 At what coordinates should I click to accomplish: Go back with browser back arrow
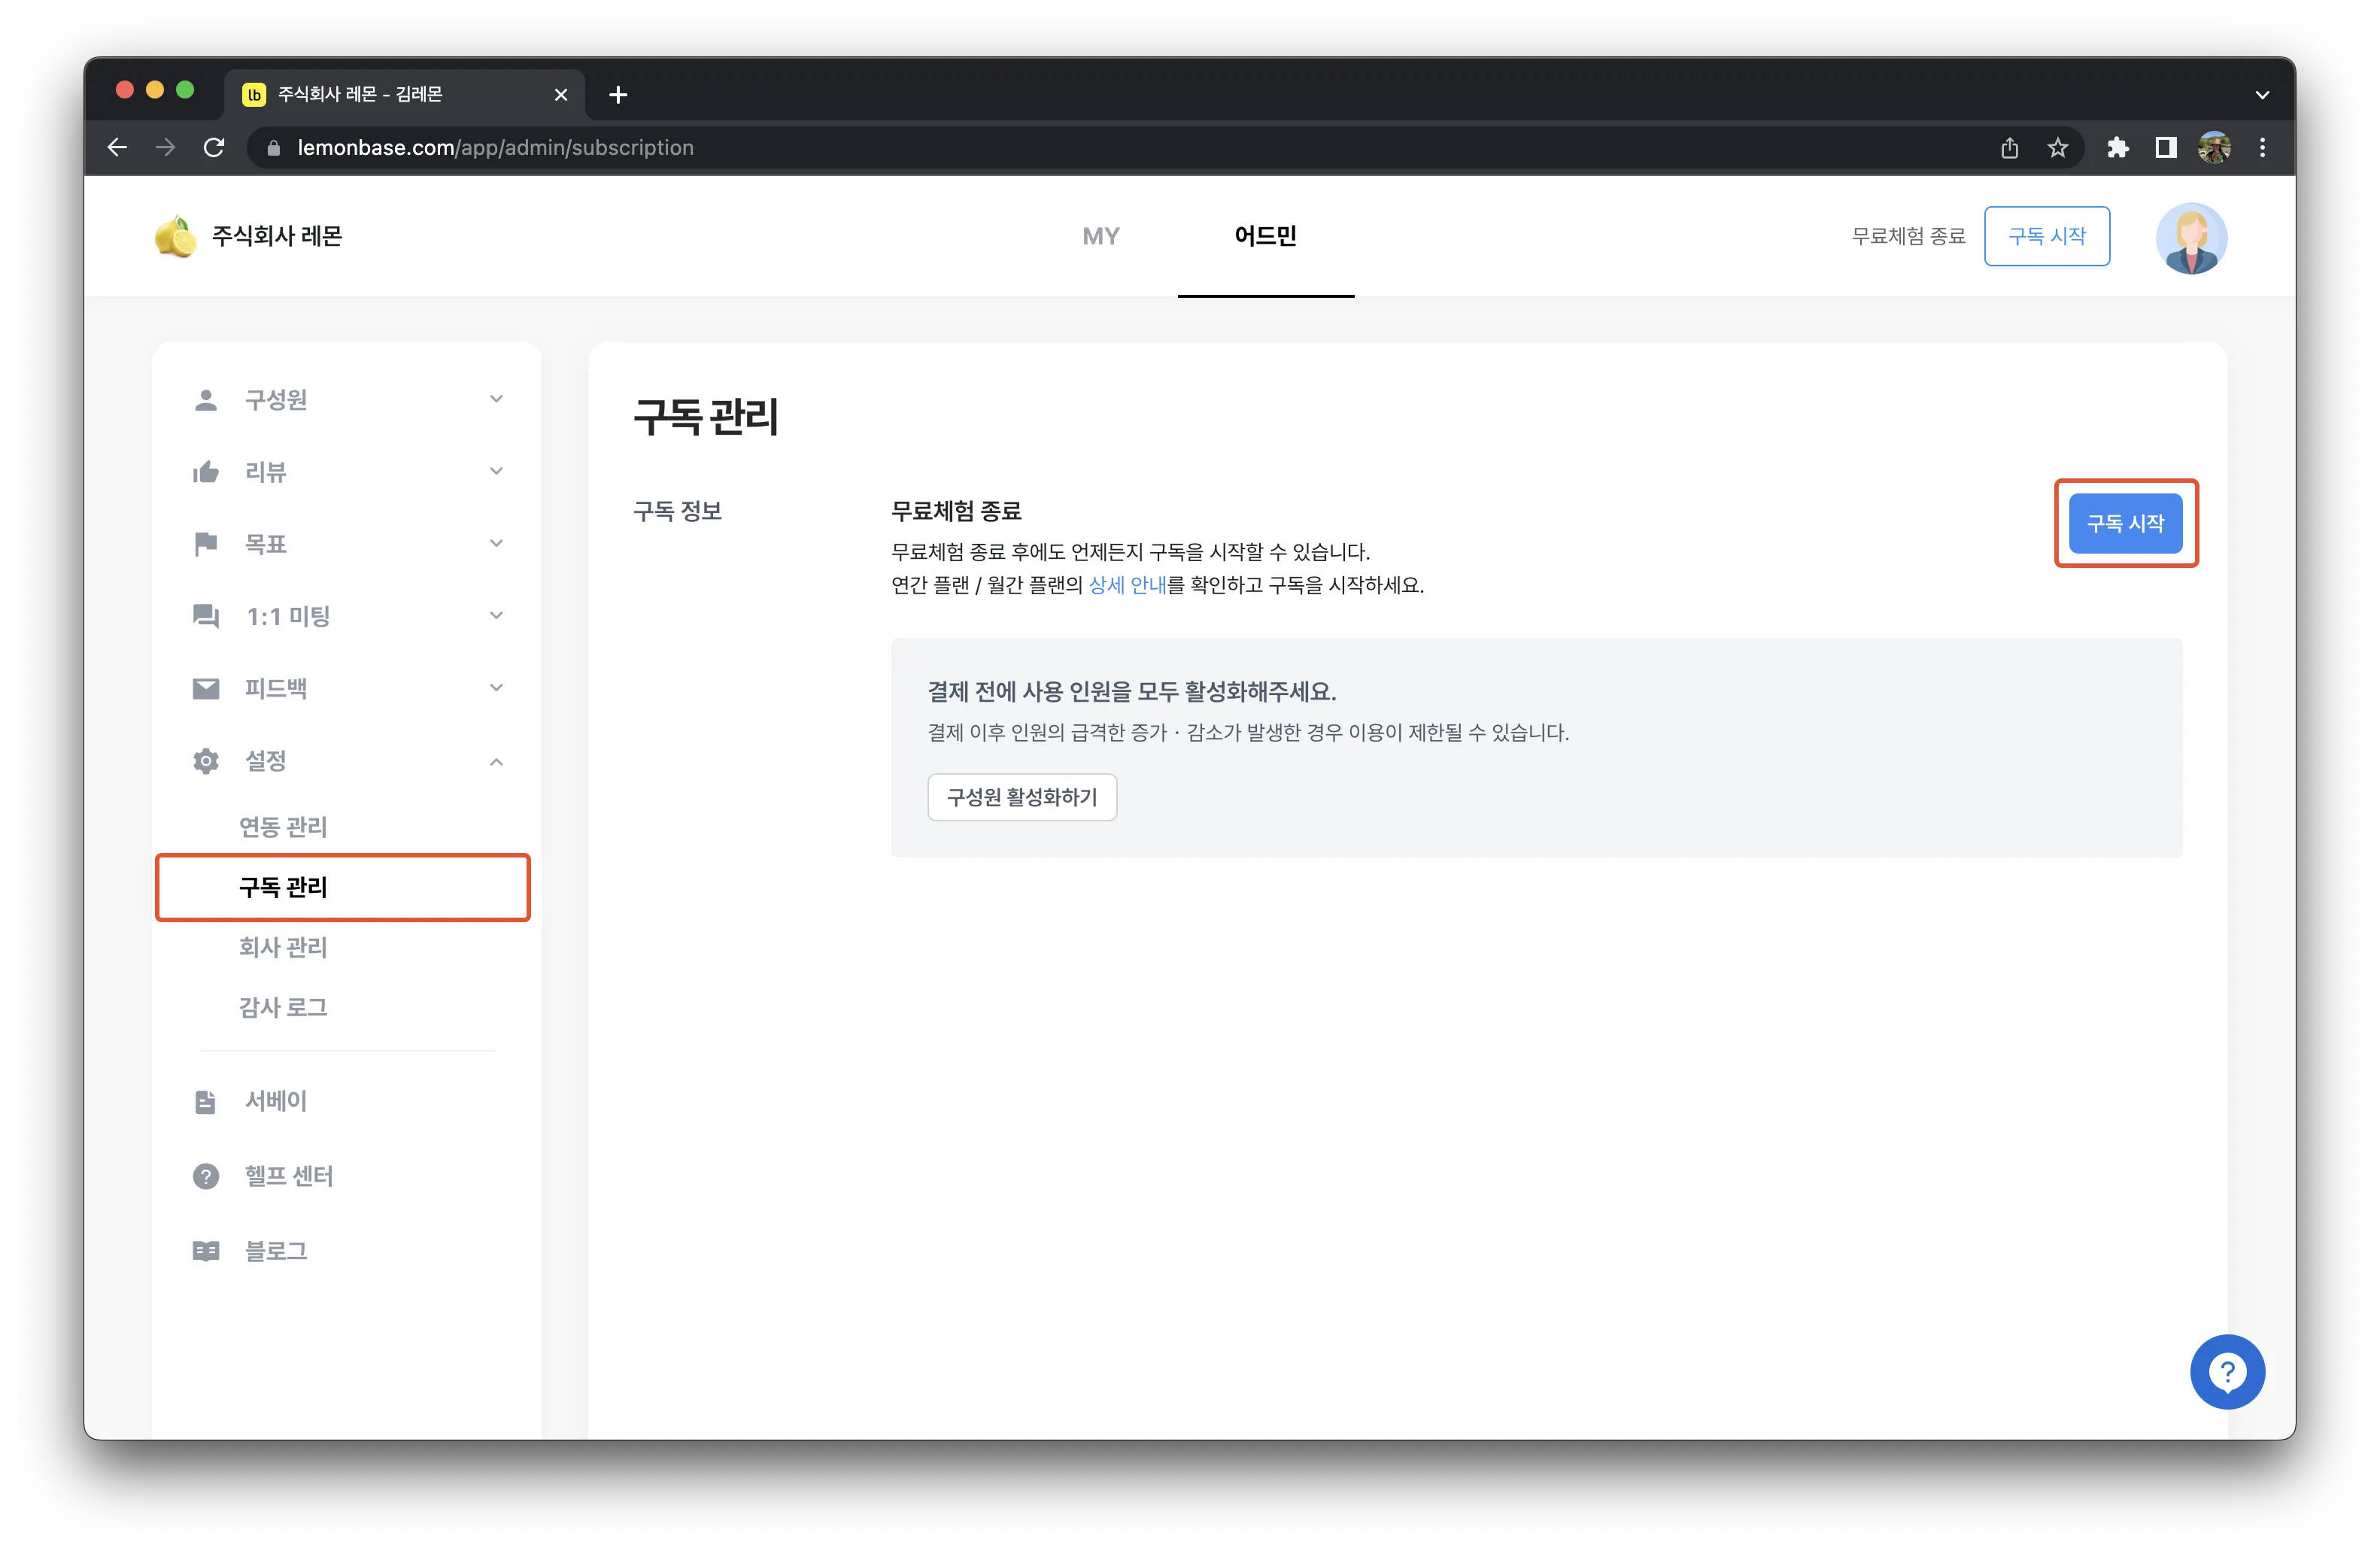tap(118, 148)
